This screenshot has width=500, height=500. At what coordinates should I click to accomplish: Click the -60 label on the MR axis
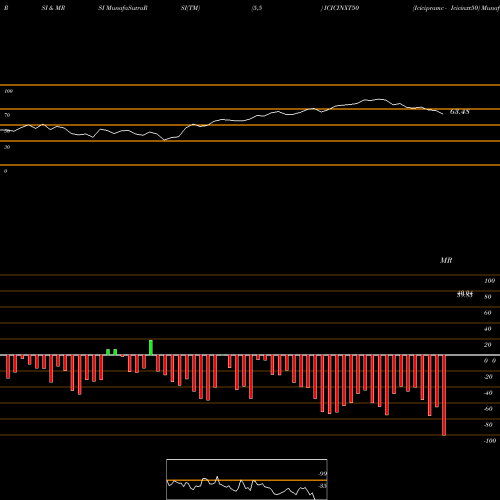coord(488,409)
